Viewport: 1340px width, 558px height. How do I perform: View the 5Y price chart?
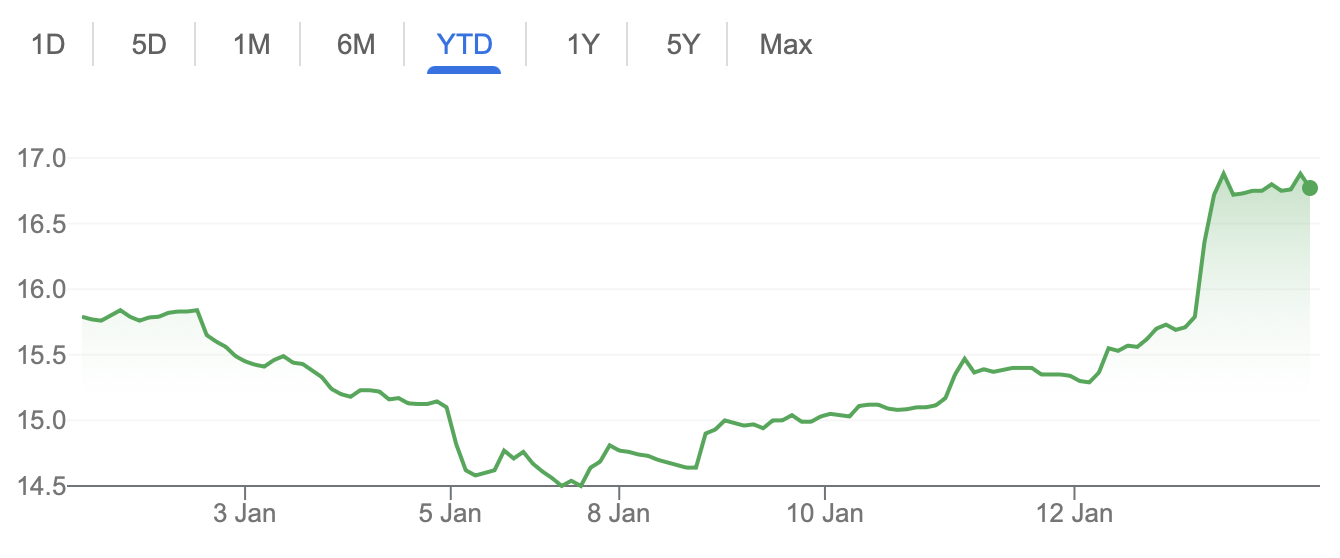[682, 44]
